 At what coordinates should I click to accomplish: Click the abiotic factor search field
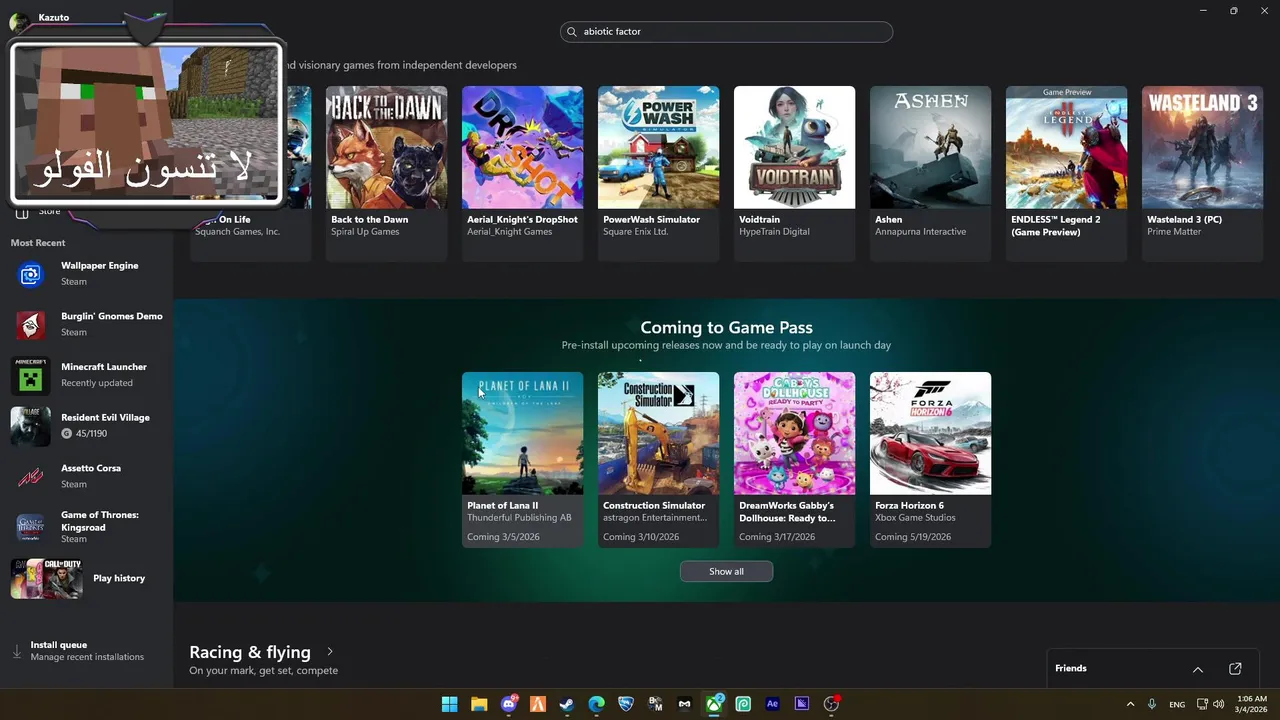(726, 32)
